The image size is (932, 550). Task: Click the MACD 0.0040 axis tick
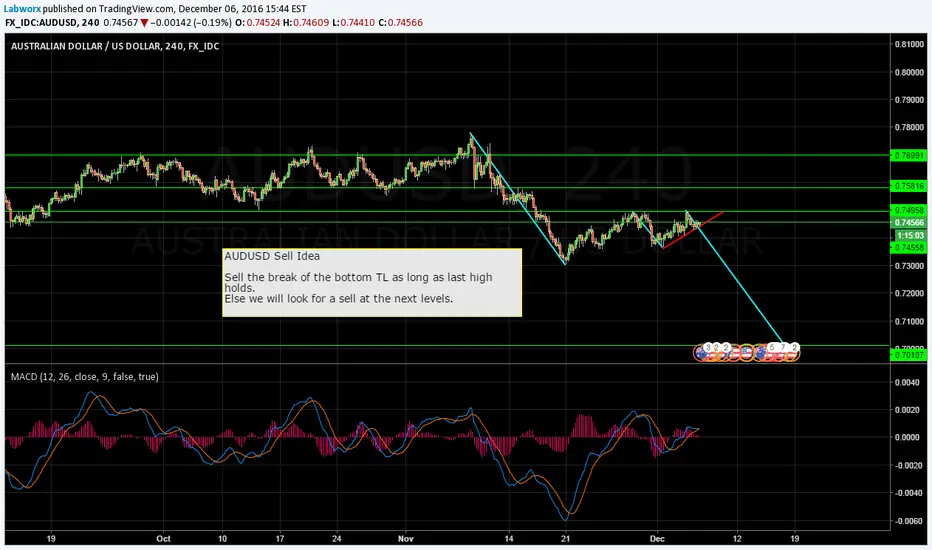click(908, 382)
